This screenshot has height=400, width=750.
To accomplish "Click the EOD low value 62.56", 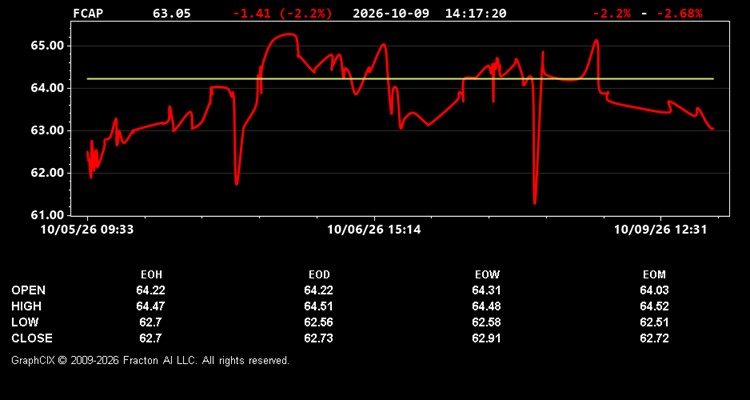I will point(319,322).
